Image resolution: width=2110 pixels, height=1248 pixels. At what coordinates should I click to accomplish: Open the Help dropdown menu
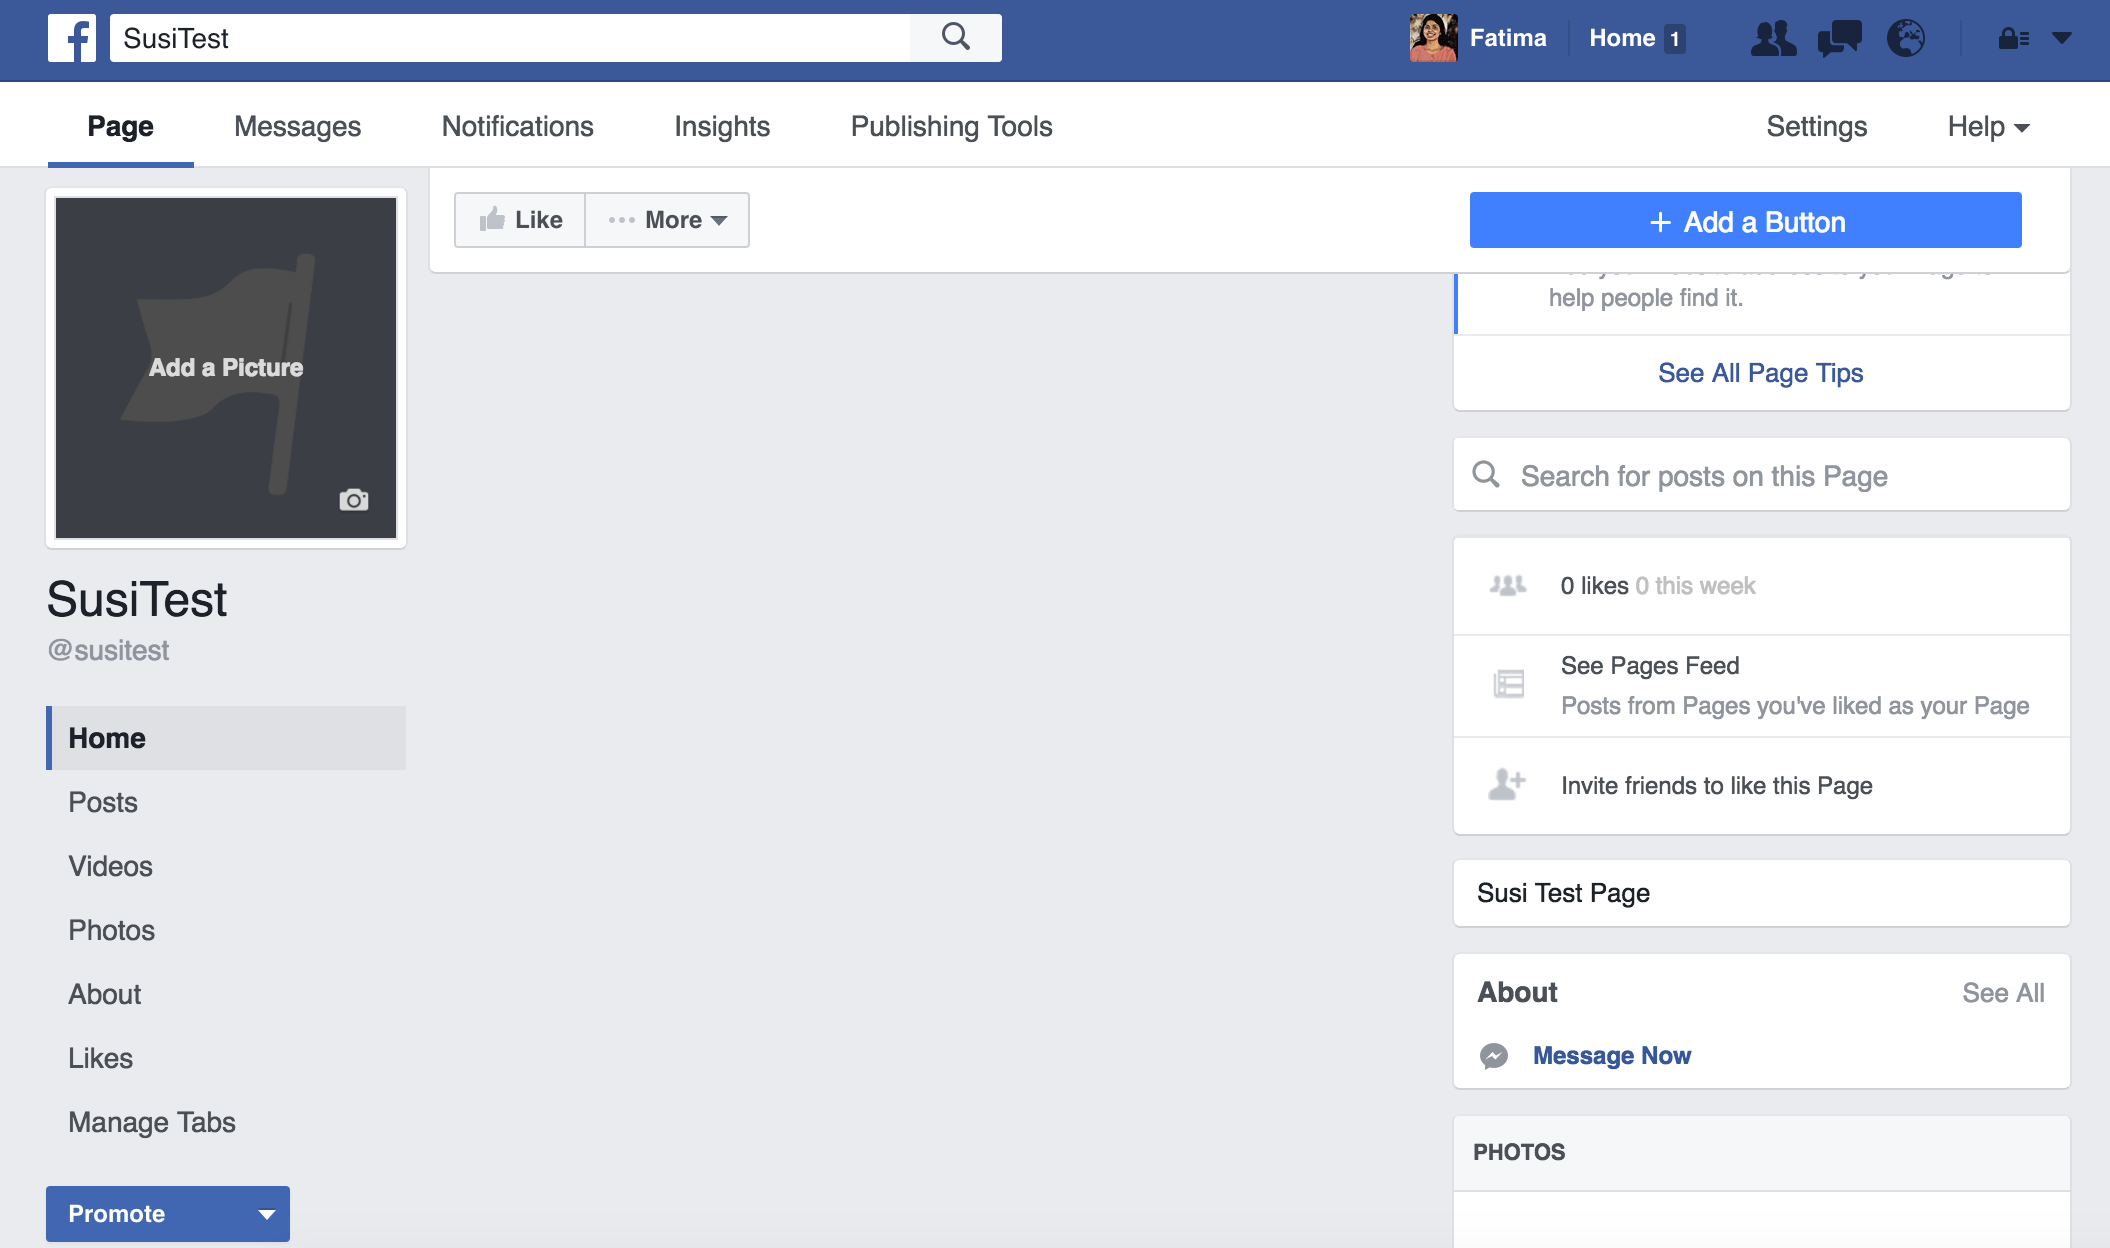pos(1988,127)
